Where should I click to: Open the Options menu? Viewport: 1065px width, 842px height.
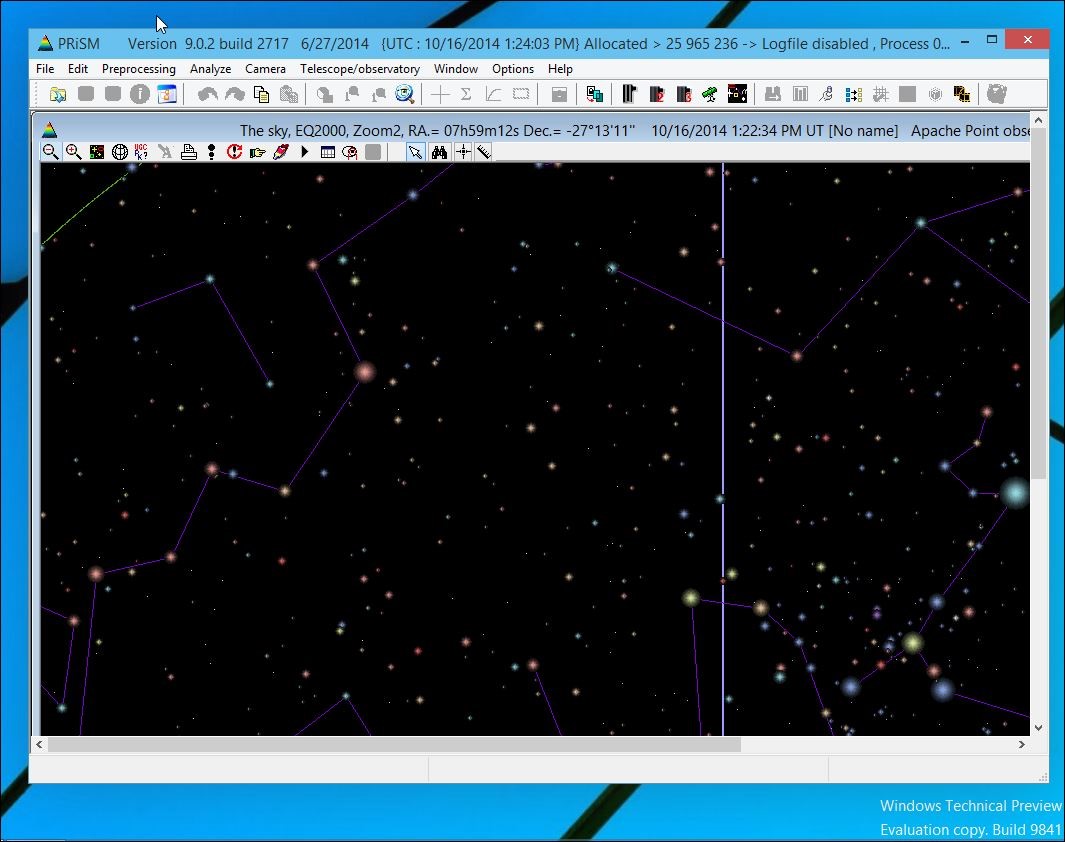[513, 69]
